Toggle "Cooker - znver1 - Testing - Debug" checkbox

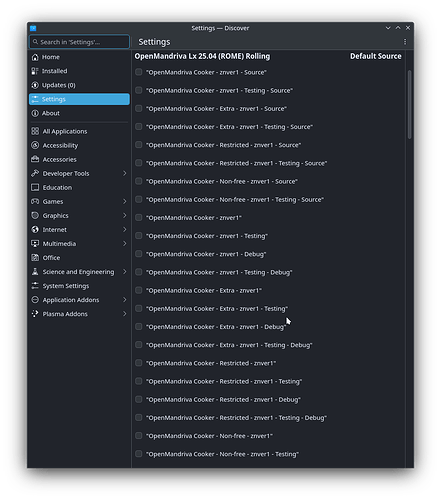click(x=139, y=272)
